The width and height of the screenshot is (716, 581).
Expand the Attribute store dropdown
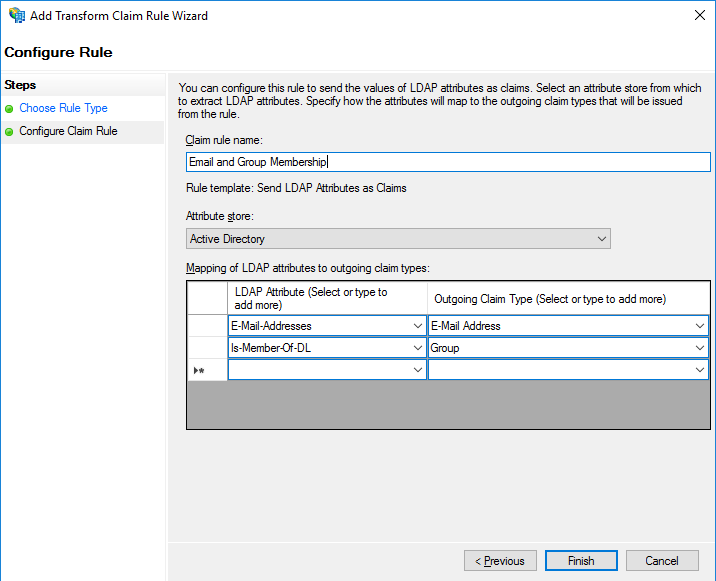pyautogui.click(x=398, y=239)
